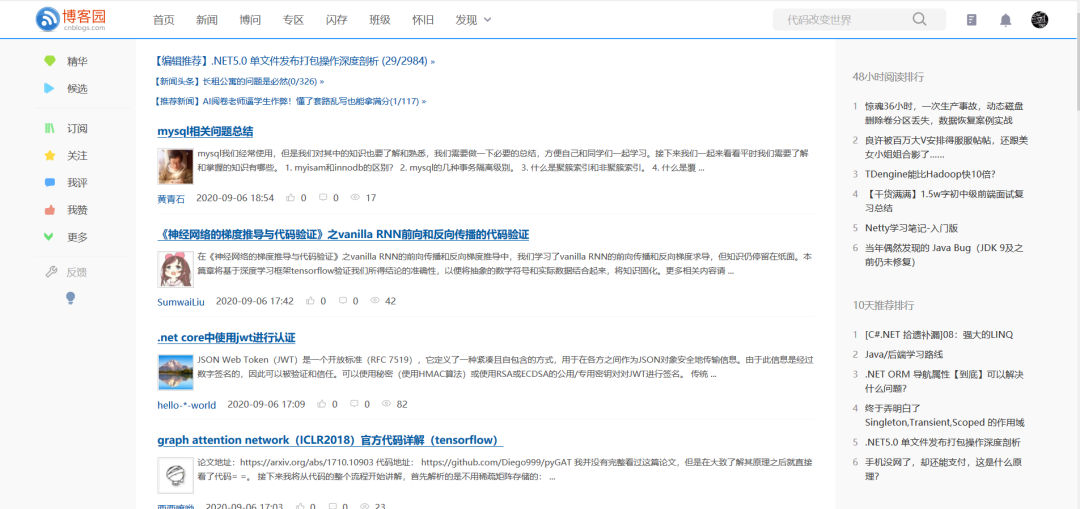Open author hello-*-world profile link

coord(187,405)
